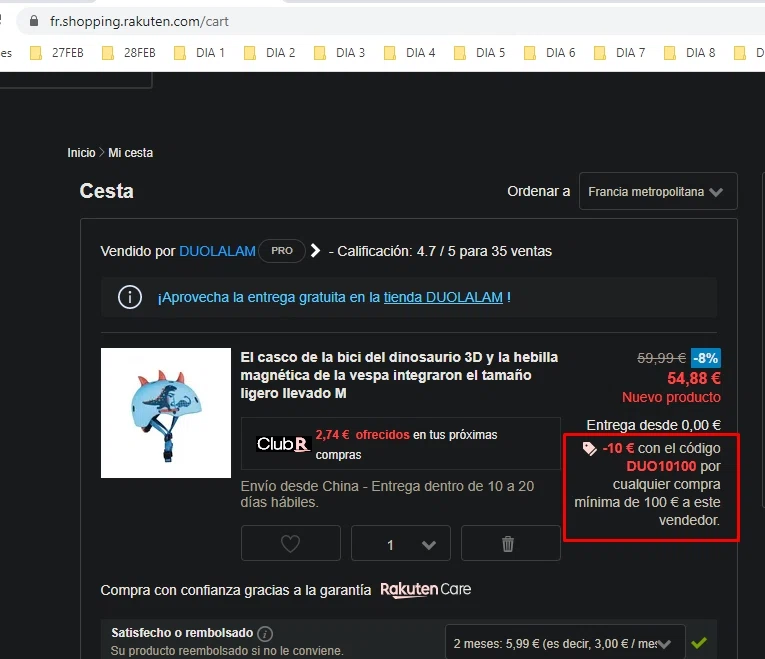765x659 pixels.
Task: Click the Rakuten Care logo
Action: (425, 589)
